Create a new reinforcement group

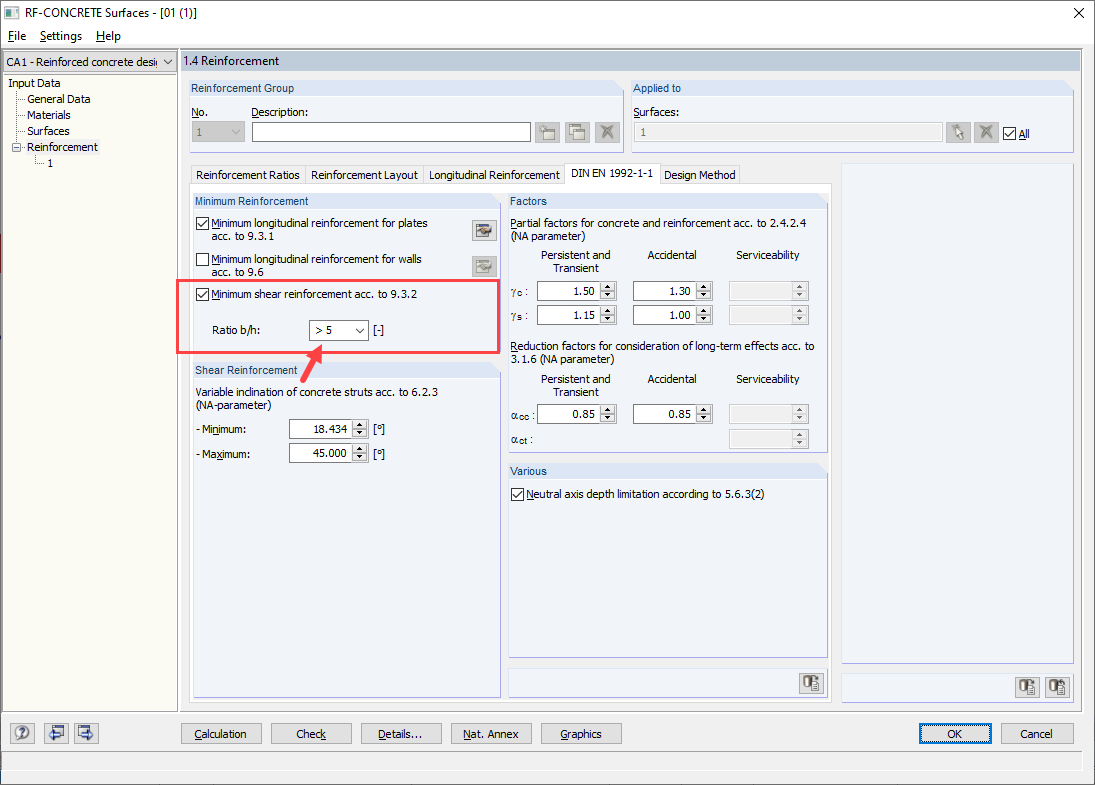click(x=547, y=131)
